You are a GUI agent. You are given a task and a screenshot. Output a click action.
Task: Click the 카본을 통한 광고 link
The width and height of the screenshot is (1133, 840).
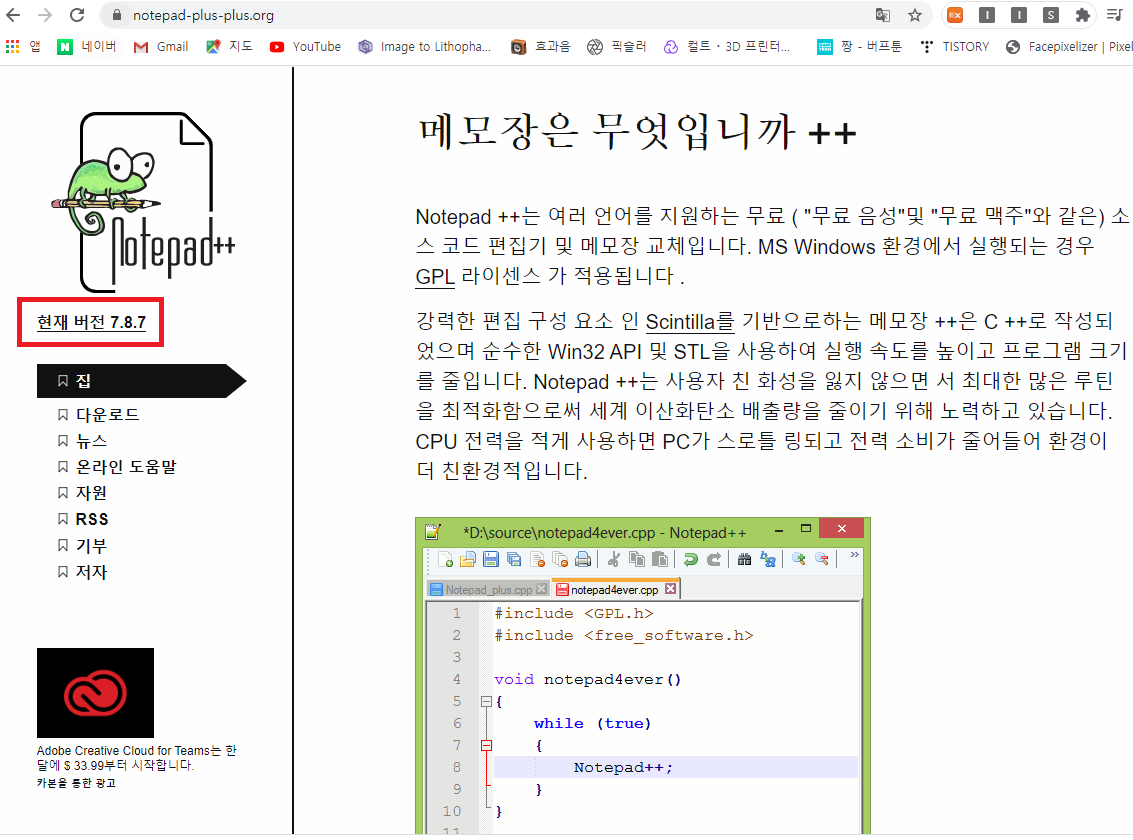(76, 783)
